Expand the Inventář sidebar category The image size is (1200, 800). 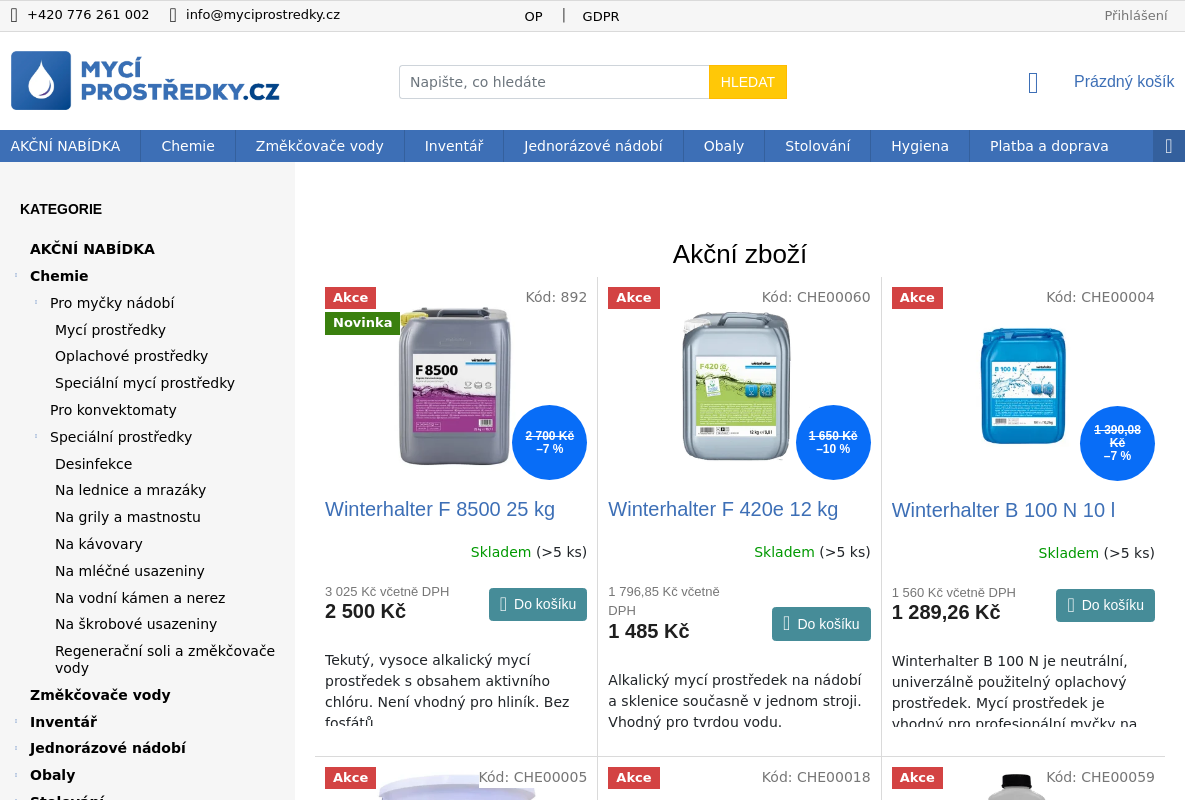16,722
